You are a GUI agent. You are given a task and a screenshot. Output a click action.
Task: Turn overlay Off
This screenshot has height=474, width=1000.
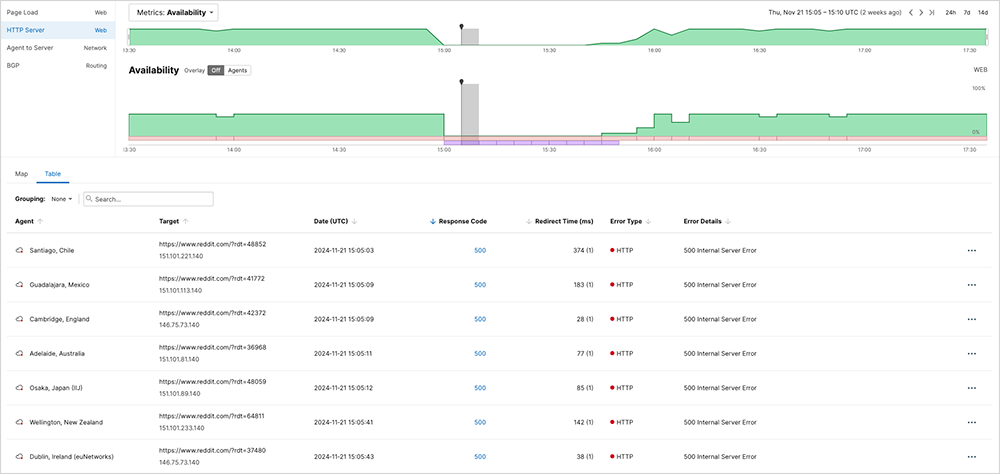[215, 71]
